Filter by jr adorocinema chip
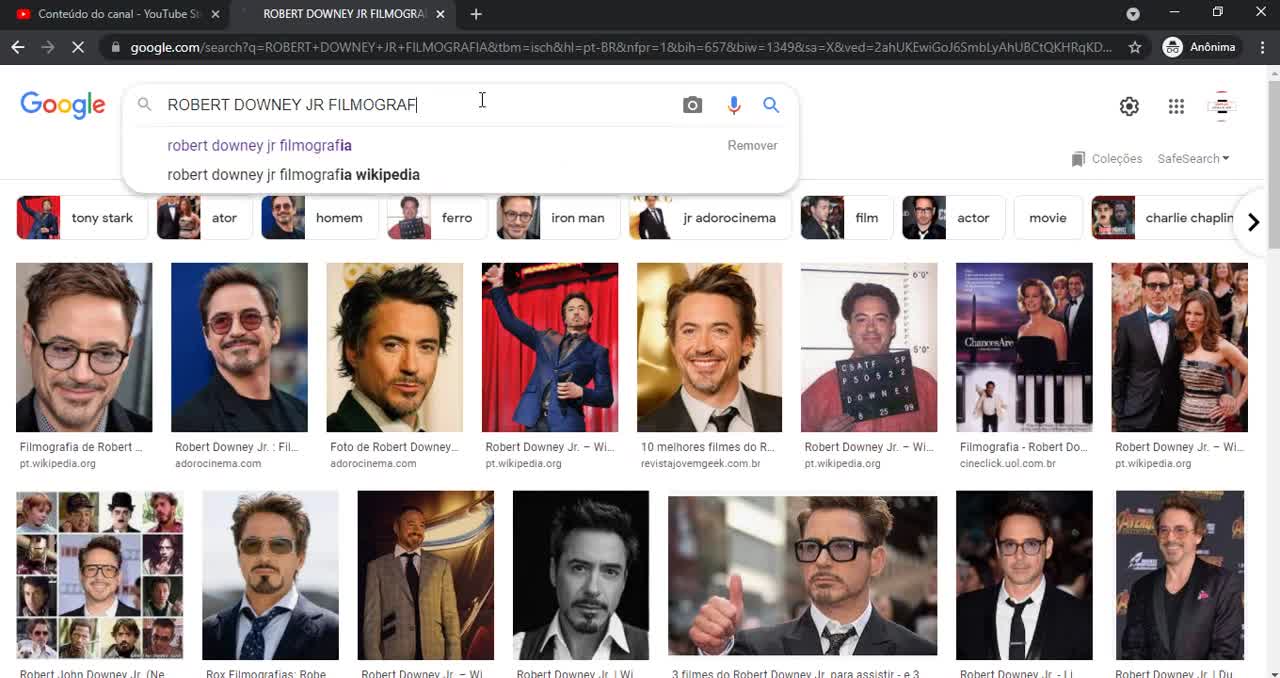The image size is (1280, 678). [711, 218]
